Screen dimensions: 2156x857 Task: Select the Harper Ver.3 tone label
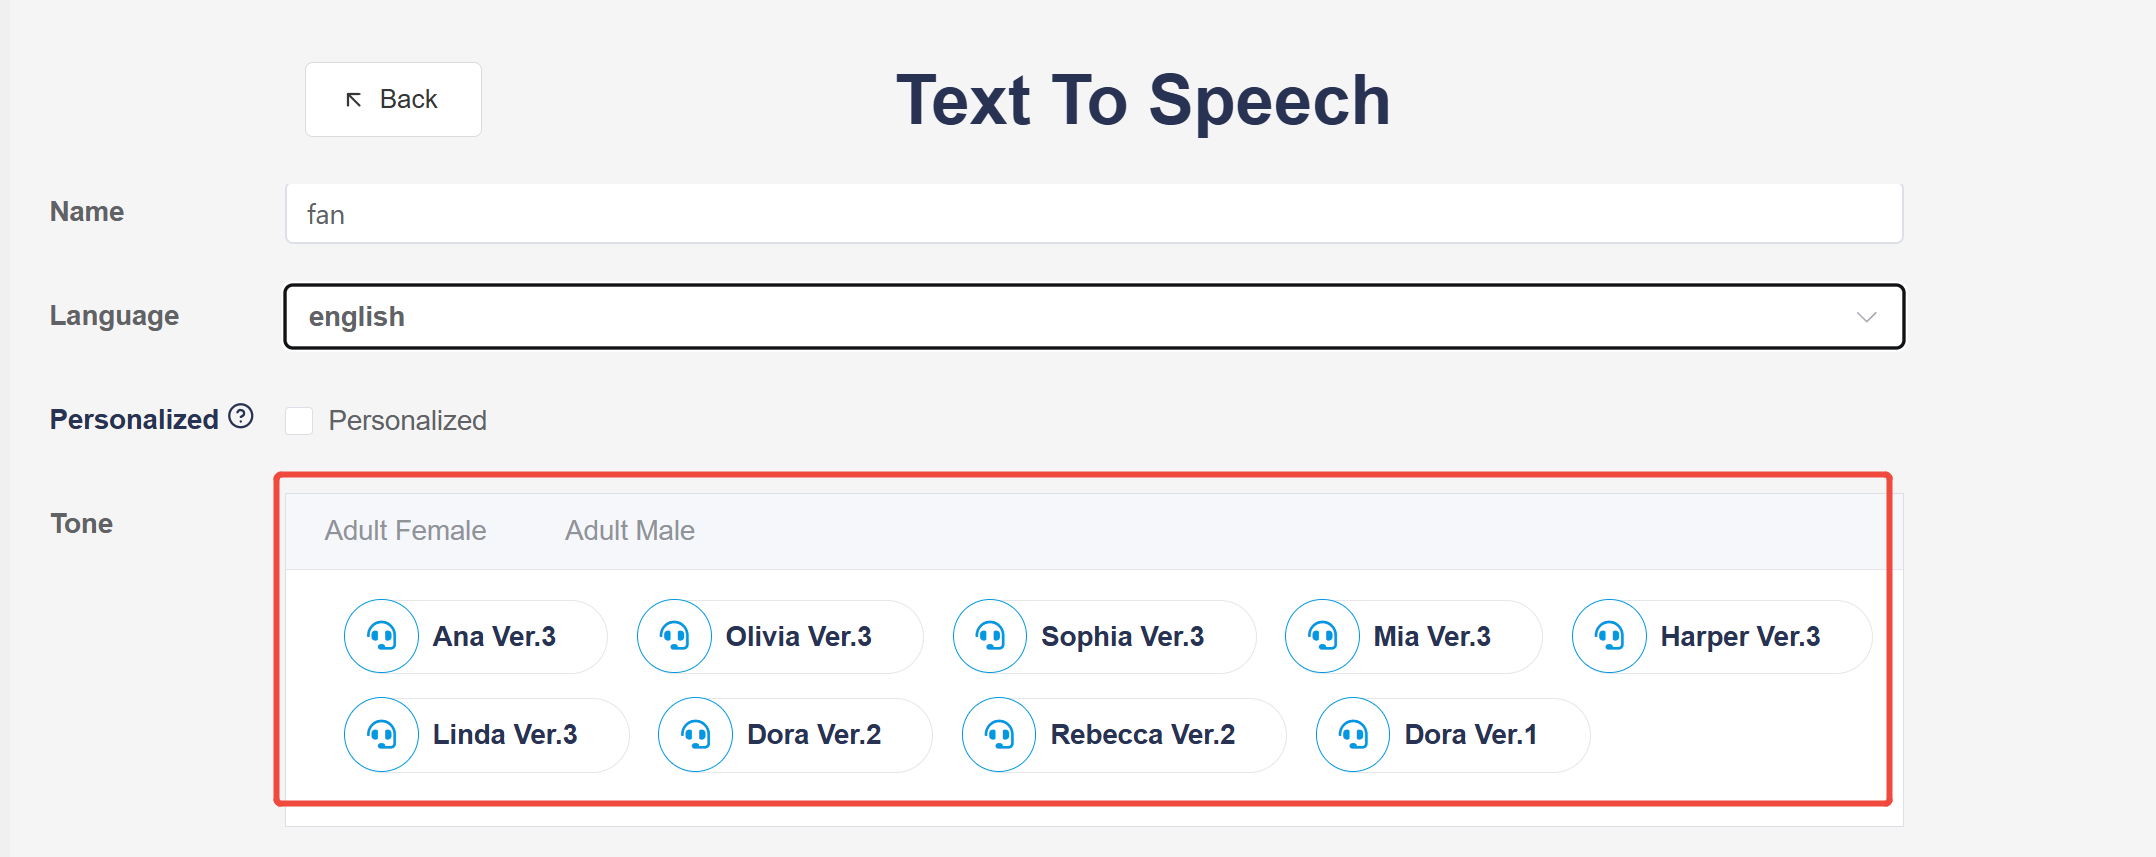tap(1739, 637)
